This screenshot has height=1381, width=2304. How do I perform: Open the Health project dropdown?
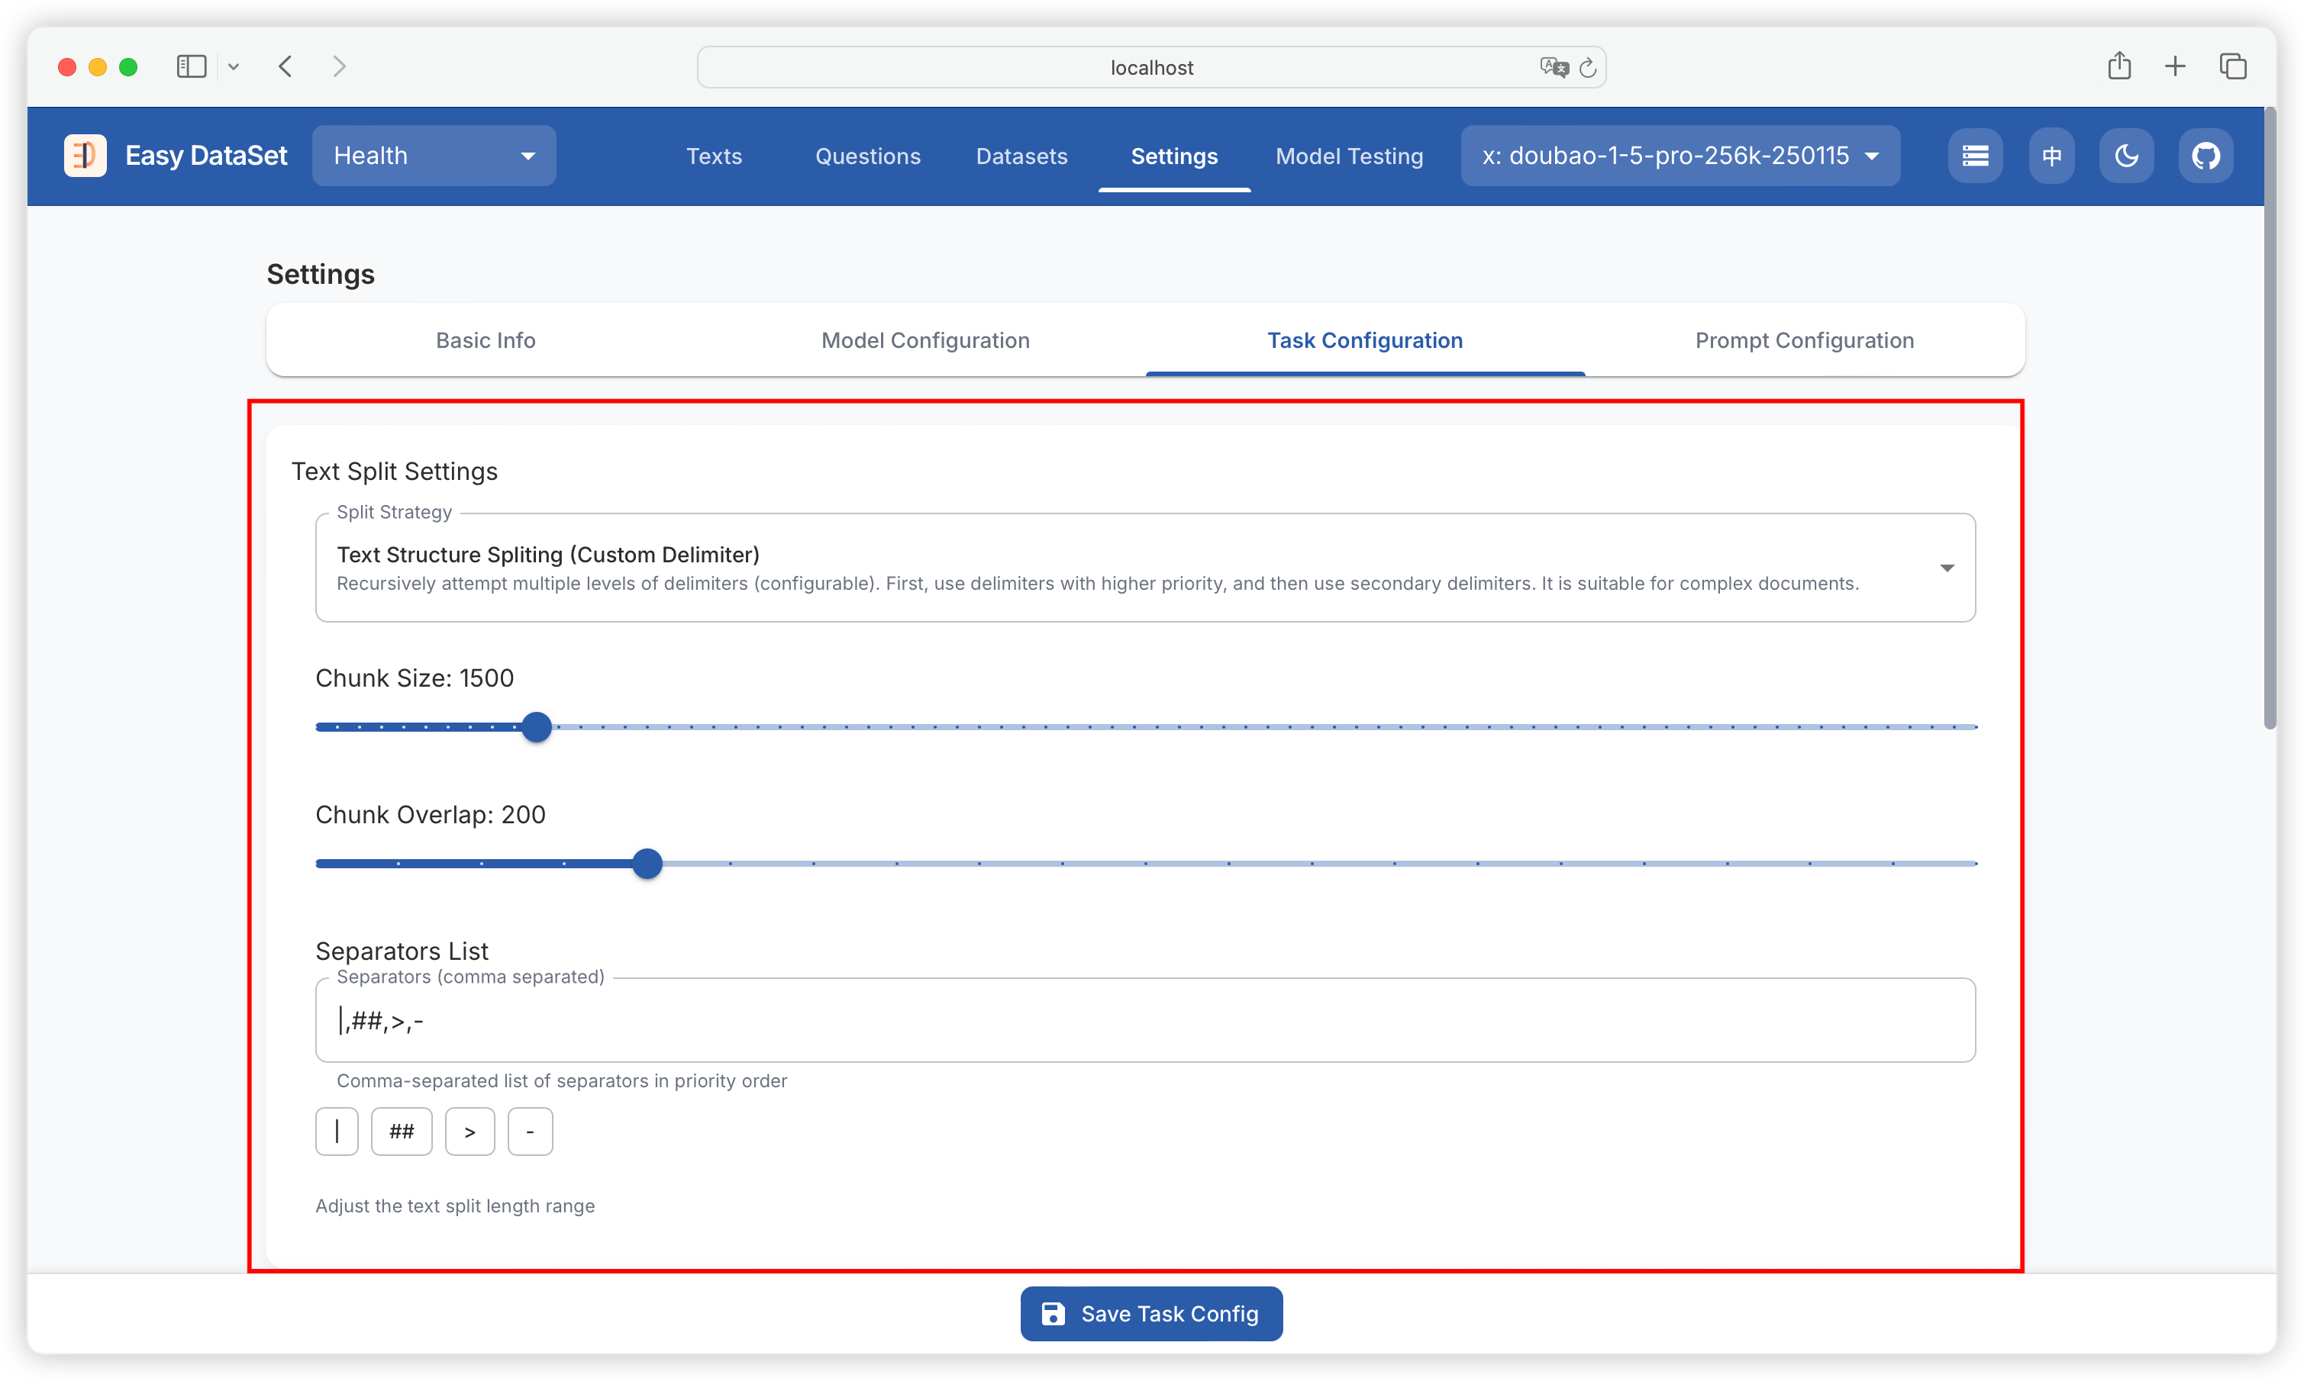pyautogui.click(x=434, y=156)
